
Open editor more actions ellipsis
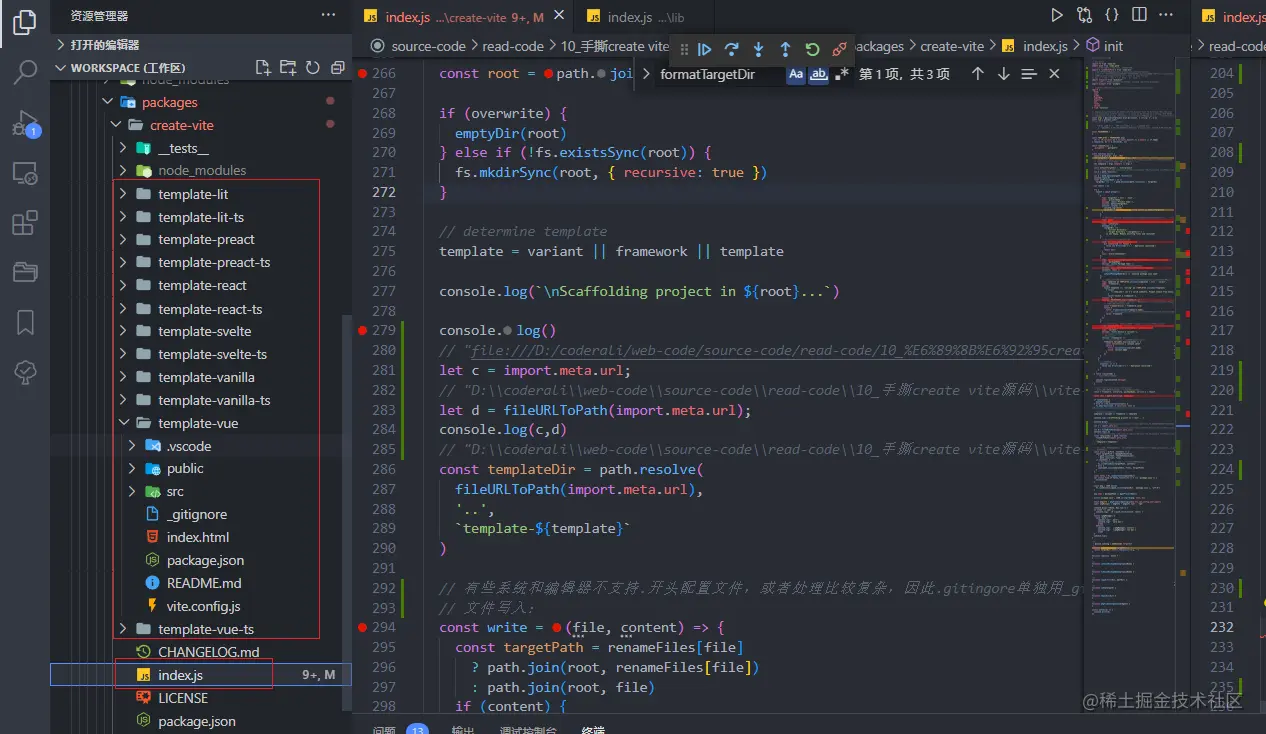1167,15
